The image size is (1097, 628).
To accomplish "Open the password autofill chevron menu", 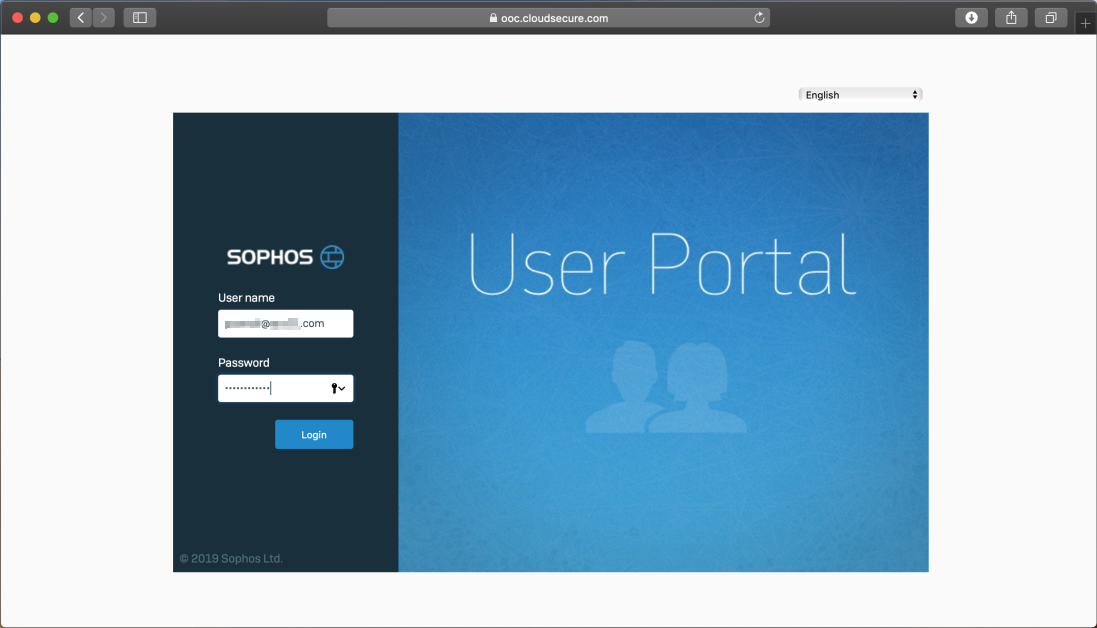I will point(342,388).
